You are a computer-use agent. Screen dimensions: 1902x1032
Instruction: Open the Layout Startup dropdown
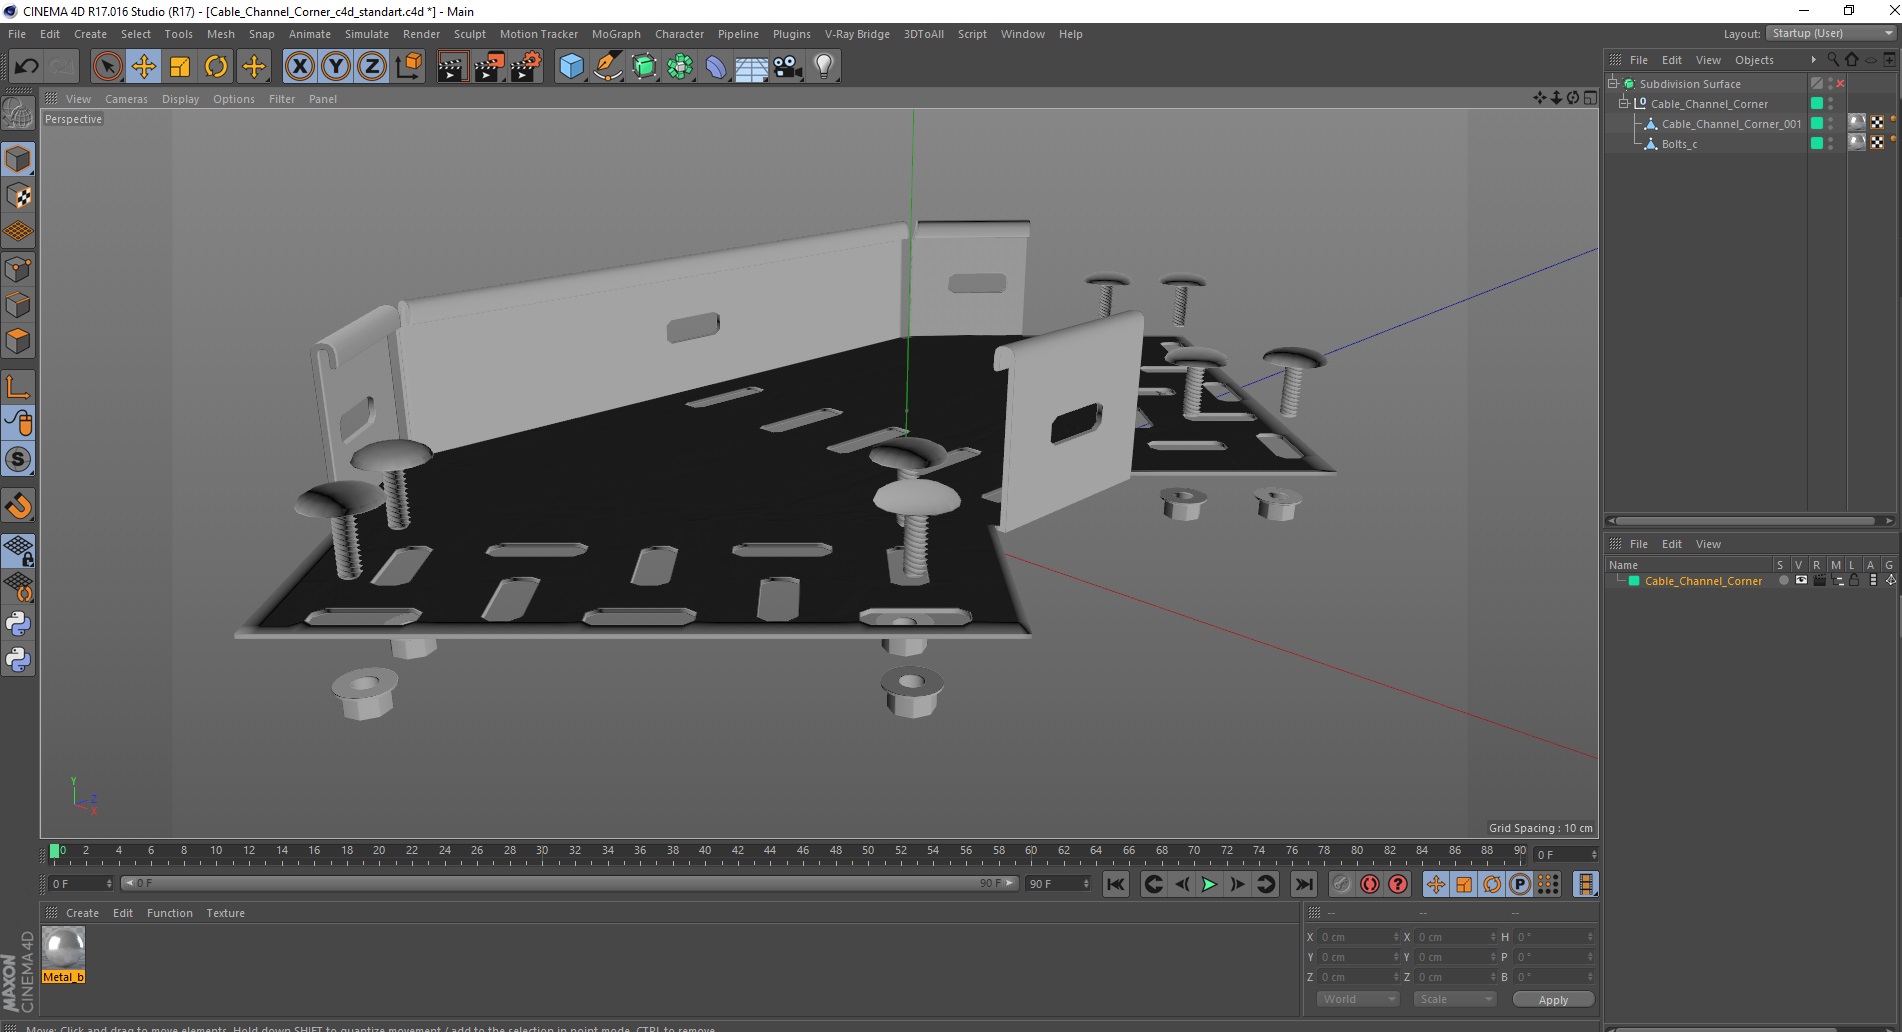(x=1832, y=33)
